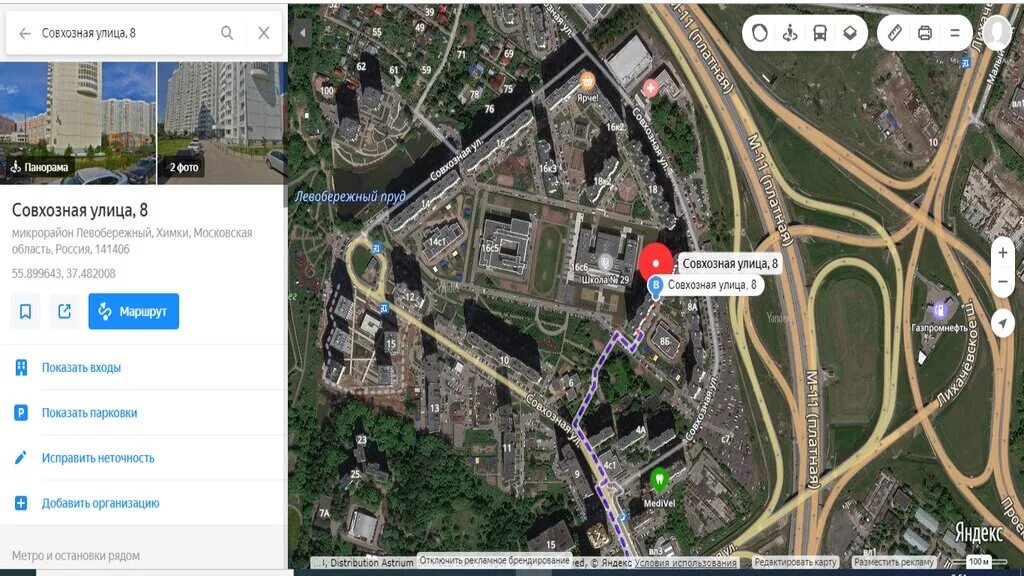
Task: Enable street panoramas mode
Action: point(790,33)
